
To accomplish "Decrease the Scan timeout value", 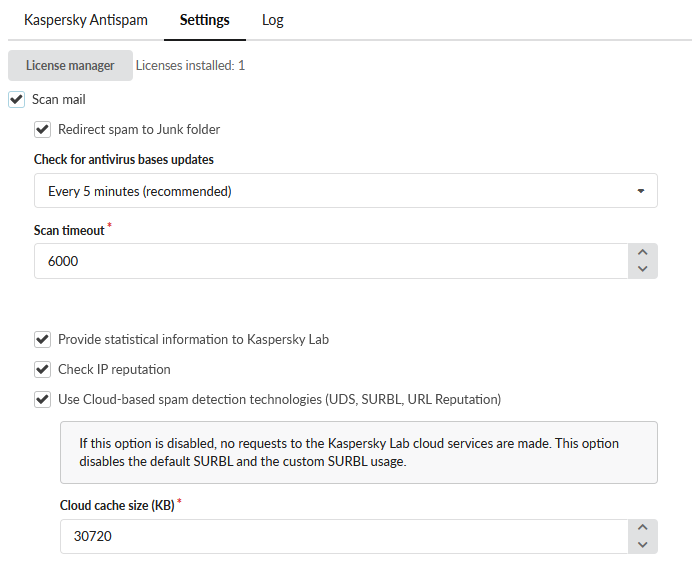I will pos(642,269).
